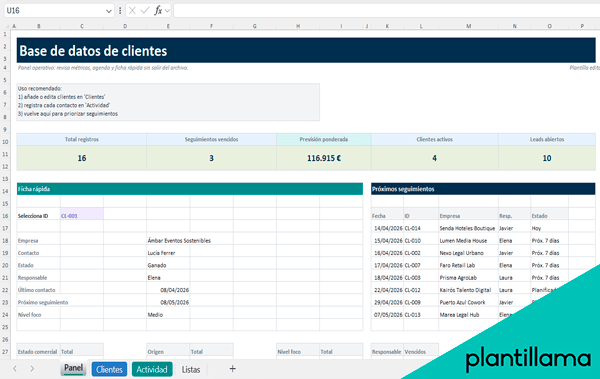Select the date cell 22/04/2026

point(387,290)
